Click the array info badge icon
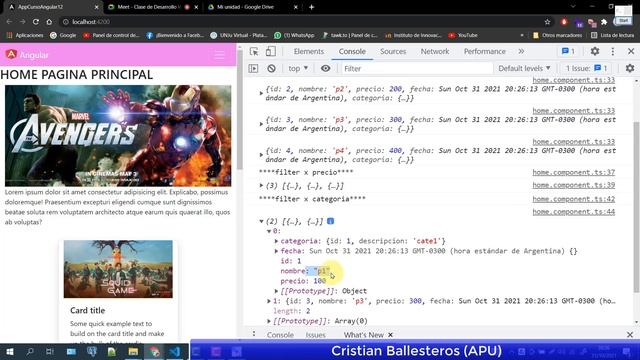 point(331,221)
